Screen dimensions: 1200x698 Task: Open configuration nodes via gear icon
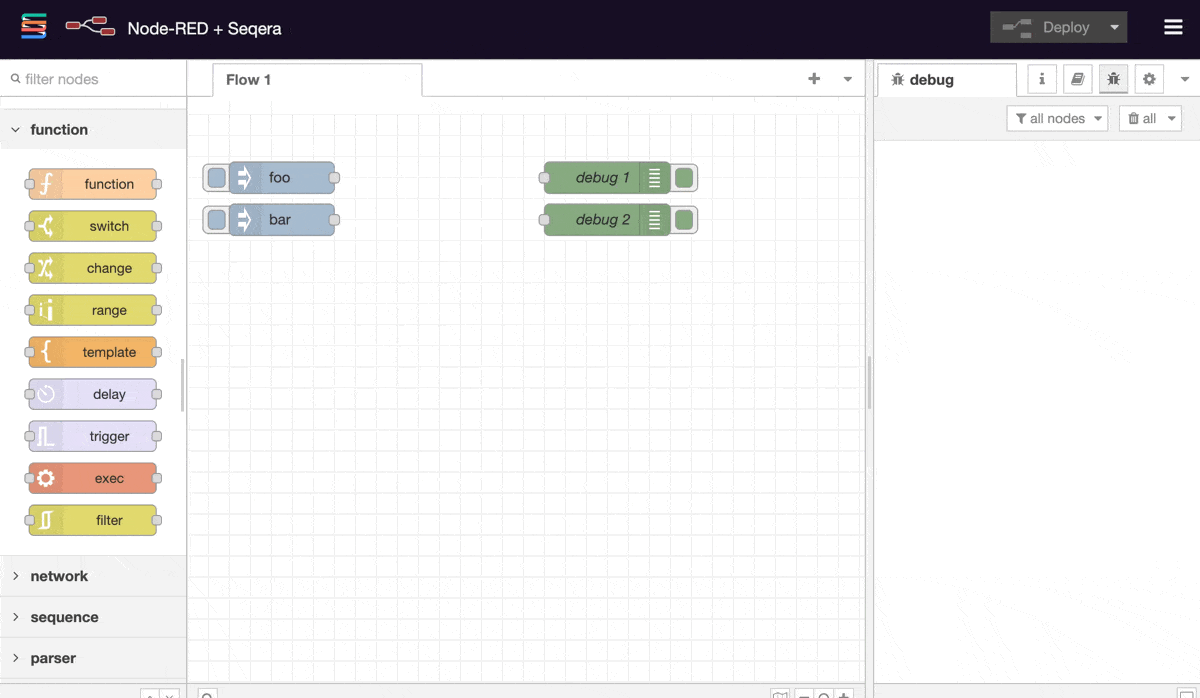pos(1148,79)
